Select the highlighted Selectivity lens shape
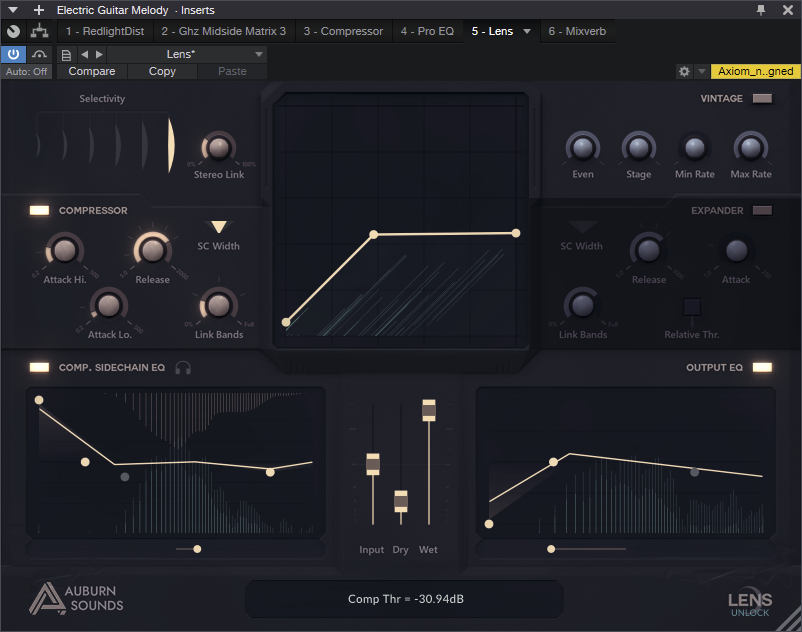Image resolution: width=802 pixels, height=632 pixels. coord(171,145)
